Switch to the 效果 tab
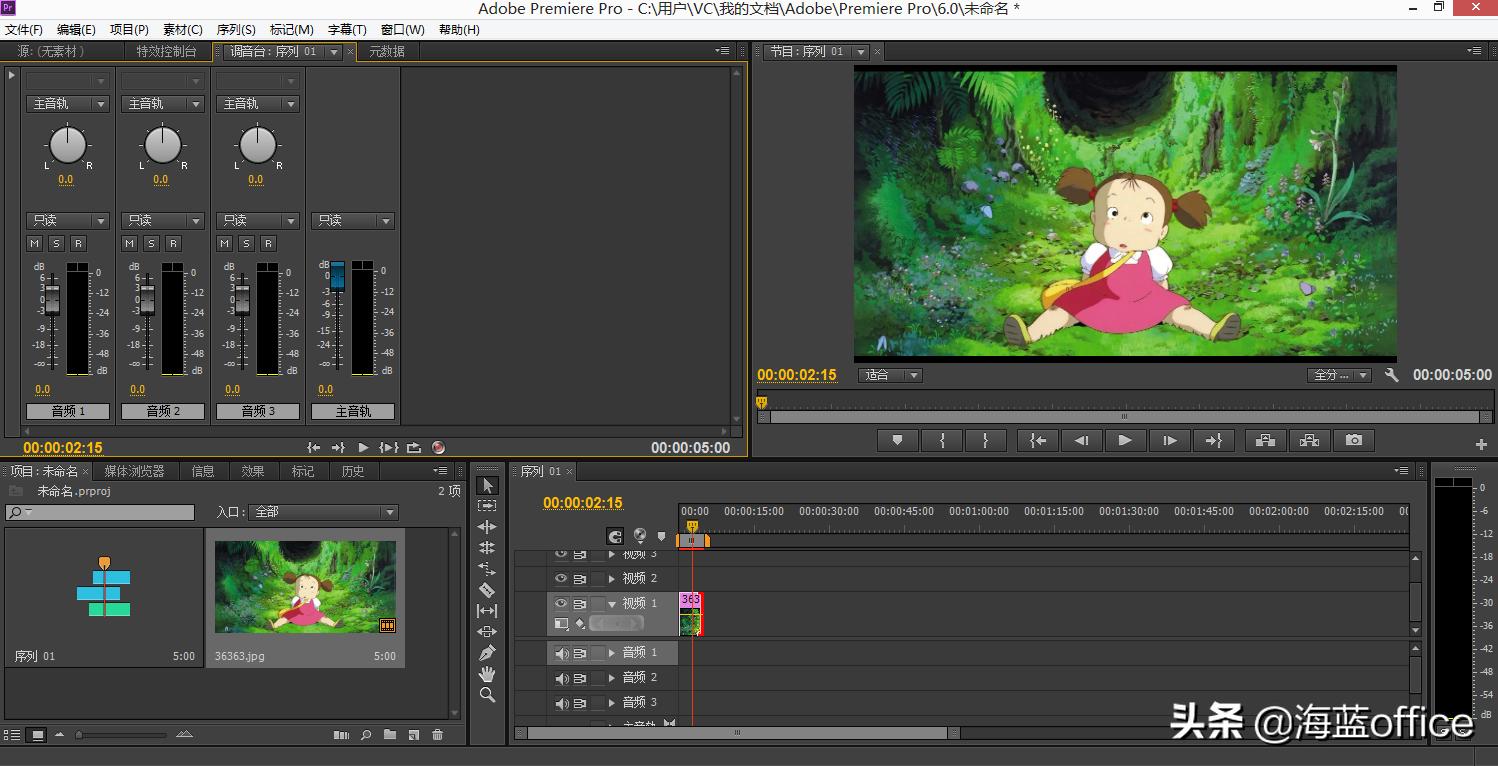Image resolution: width=1498 pixels, height=766 pixels. 253,471
